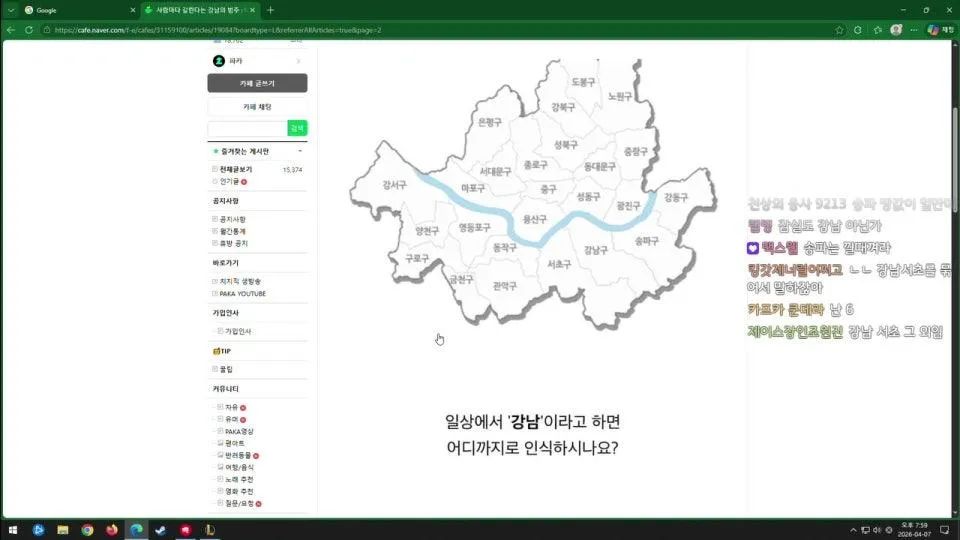Click the 노원구 label on the map
This screenshot has height=540, width=960.
[x=620, y=96]
